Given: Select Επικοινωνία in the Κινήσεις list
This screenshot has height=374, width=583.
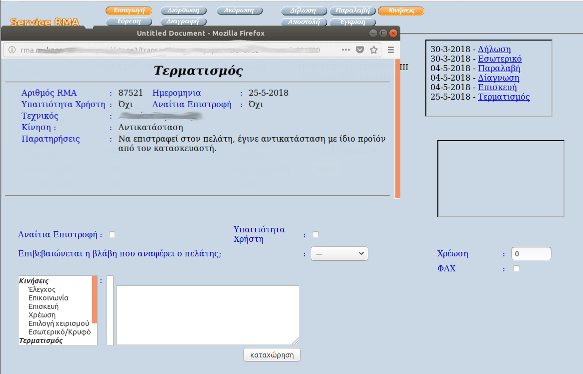Looking at the screenshot, I should [48, 298].
